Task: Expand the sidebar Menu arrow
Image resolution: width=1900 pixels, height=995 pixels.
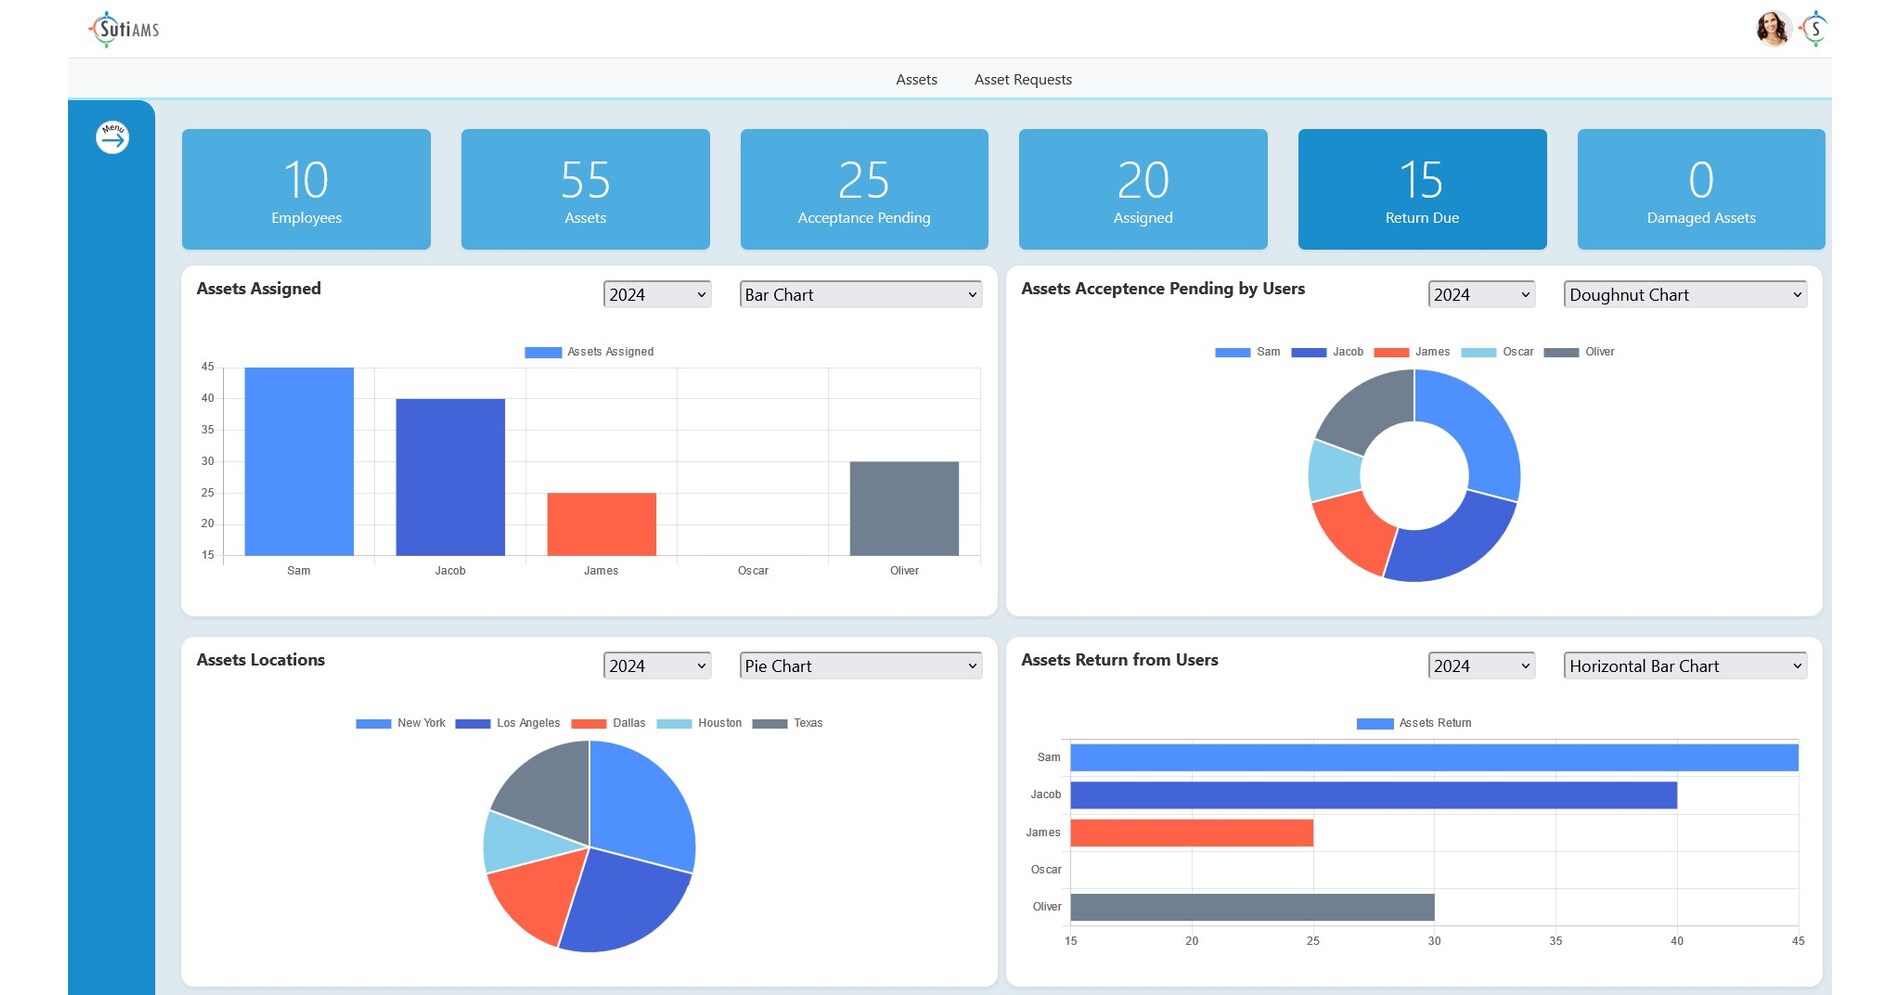Action: [112, 137]
